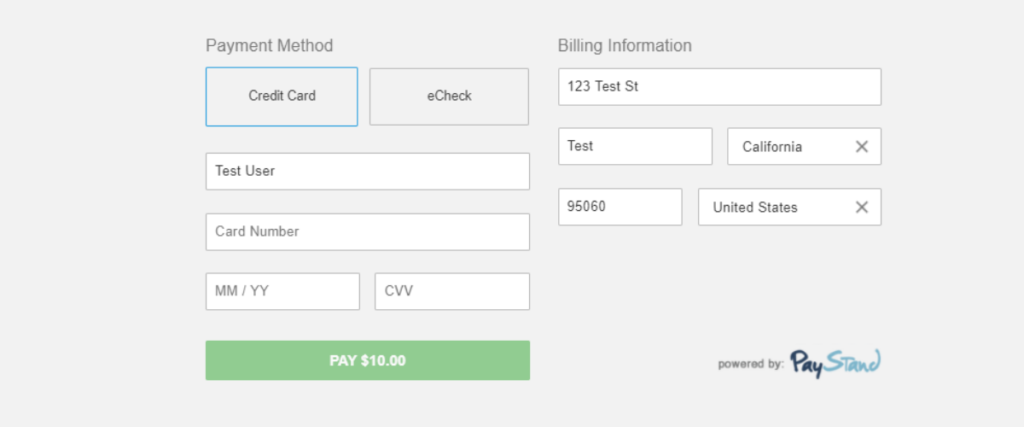Screen dimensions: 1024x427
Task: Click the 95060 zip code field
Action: click(x=620, y=207)
